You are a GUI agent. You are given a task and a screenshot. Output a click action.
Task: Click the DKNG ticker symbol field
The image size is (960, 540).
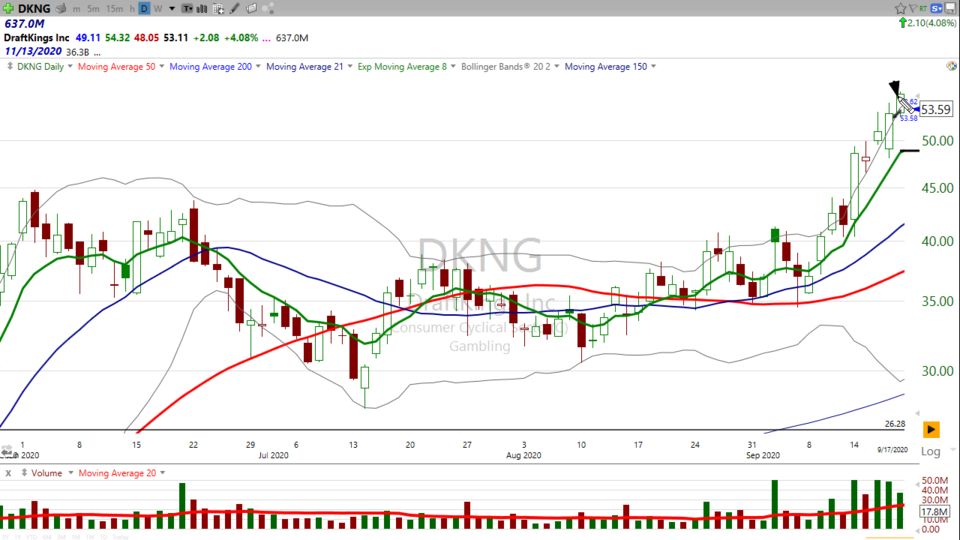click(34, 9)
